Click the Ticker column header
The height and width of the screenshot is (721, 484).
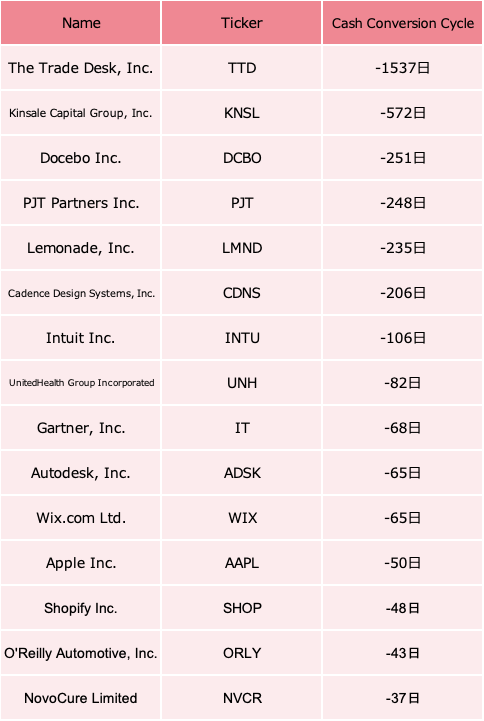click(x=241, y=23)
